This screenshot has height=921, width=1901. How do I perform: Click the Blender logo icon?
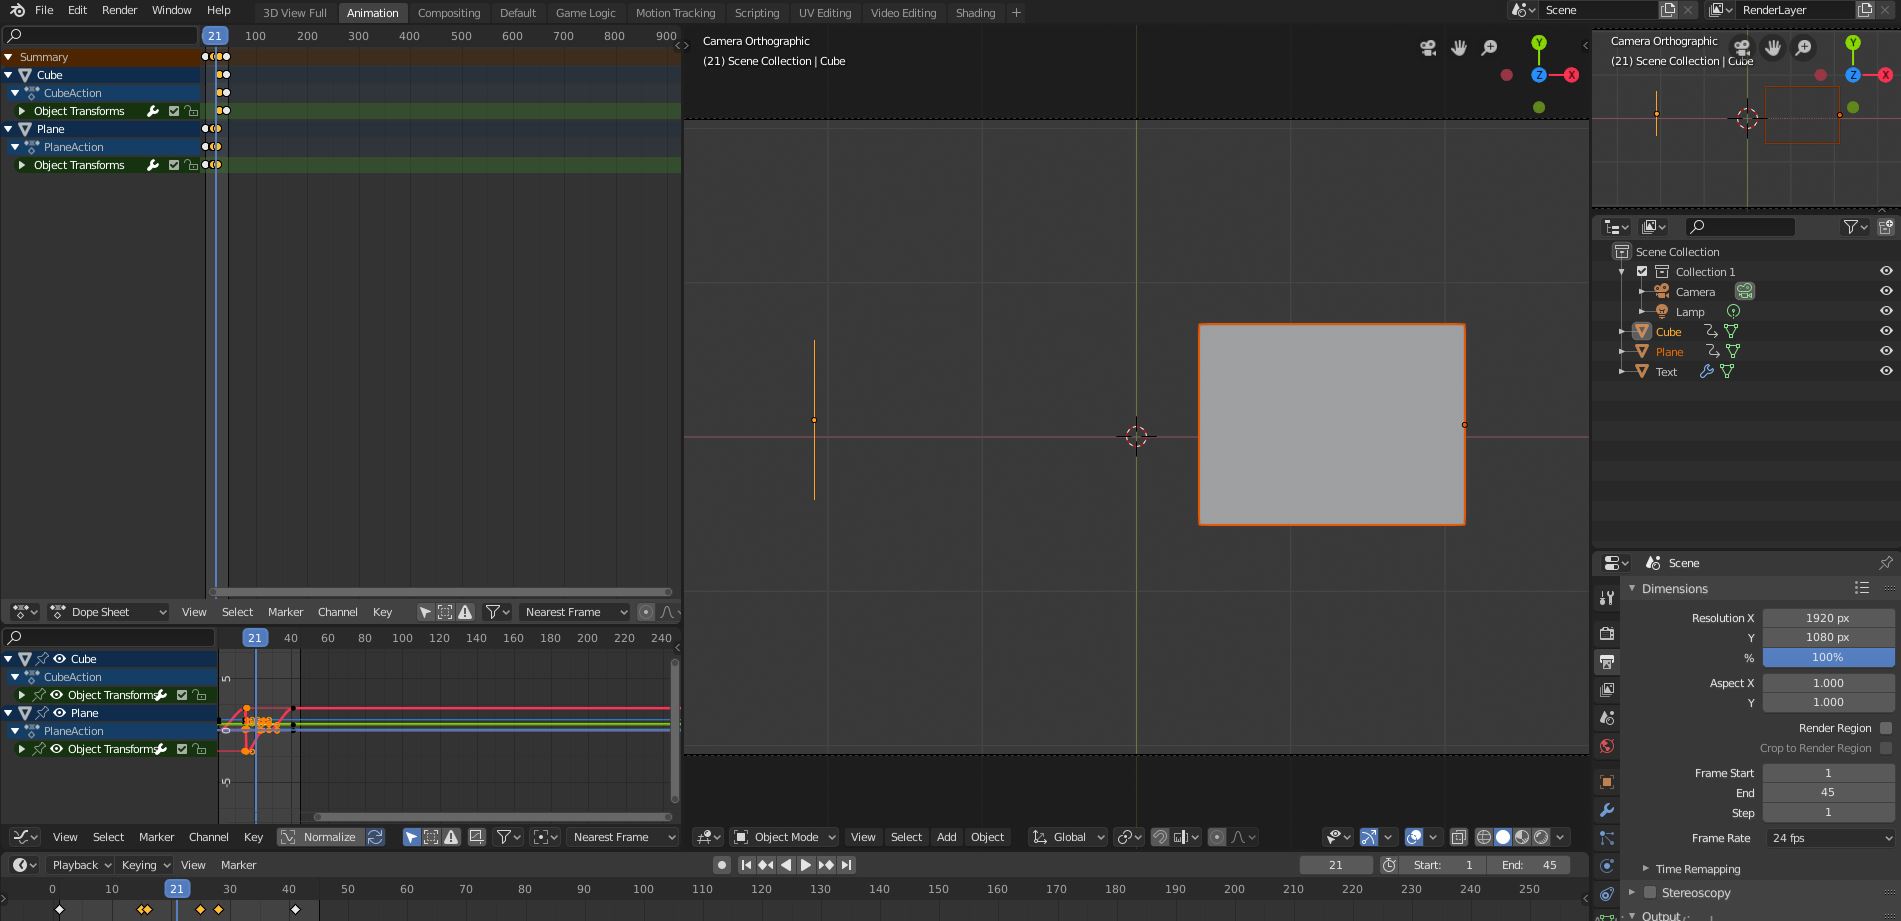coord(16,10)
